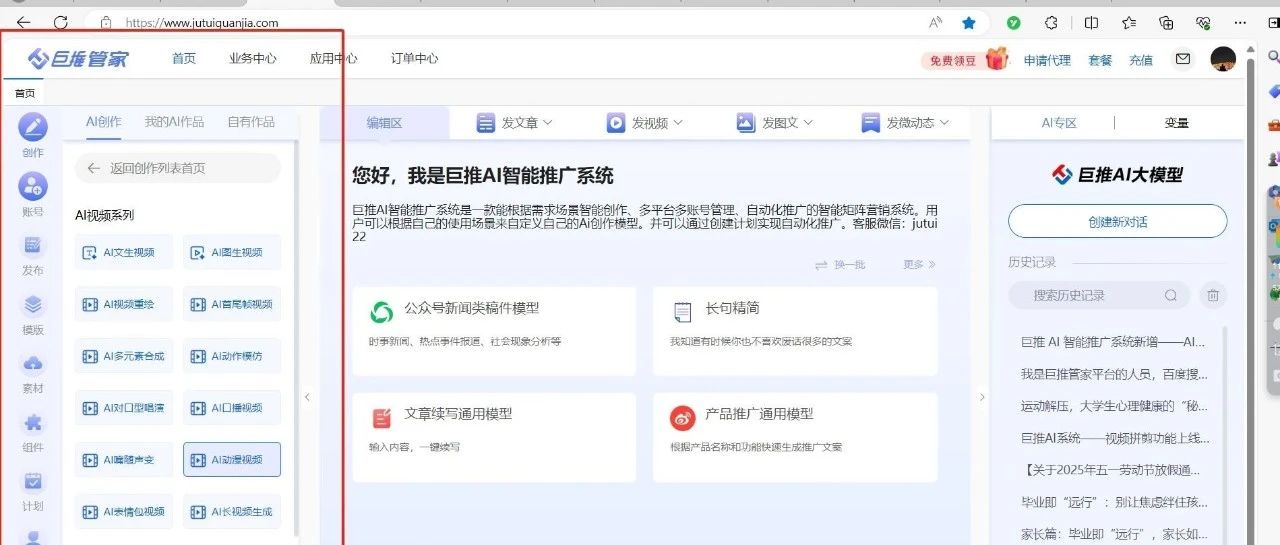Select the AI口播视频 tool
The height and width of the screenshot is (545, 1280).
point(232,408)
